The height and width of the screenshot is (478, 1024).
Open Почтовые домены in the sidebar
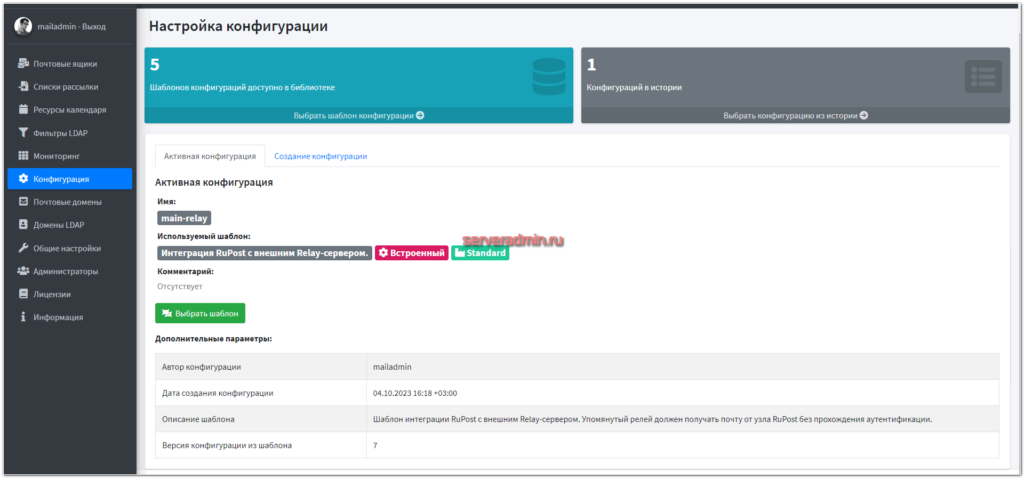point(67,202)
